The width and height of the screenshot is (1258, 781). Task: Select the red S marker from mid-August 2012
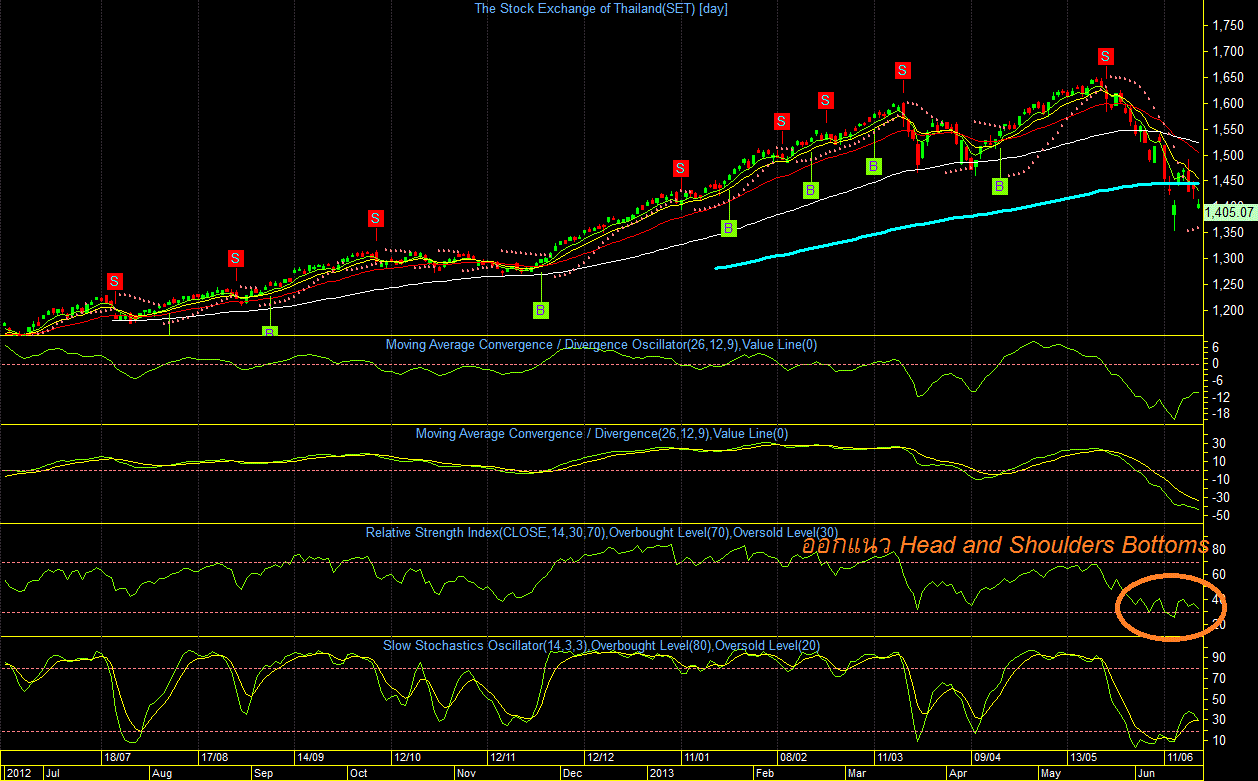236,258
